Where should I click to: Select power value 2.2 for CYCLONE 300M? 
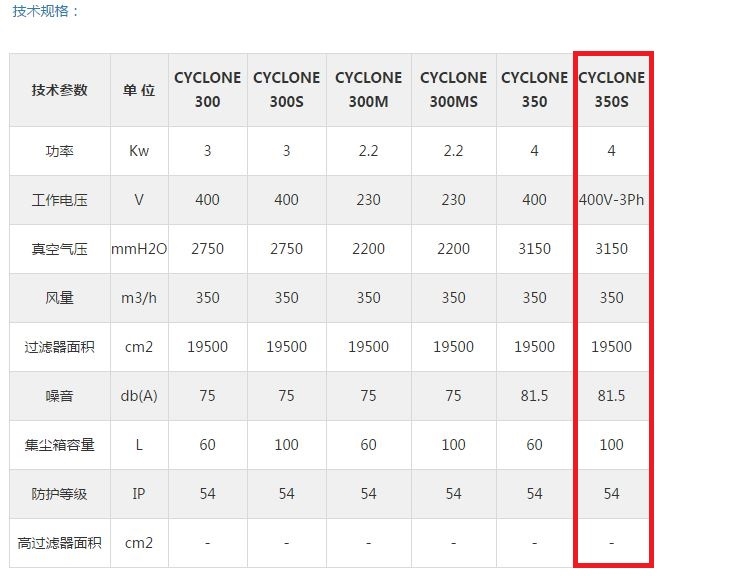tap(369, 151)
